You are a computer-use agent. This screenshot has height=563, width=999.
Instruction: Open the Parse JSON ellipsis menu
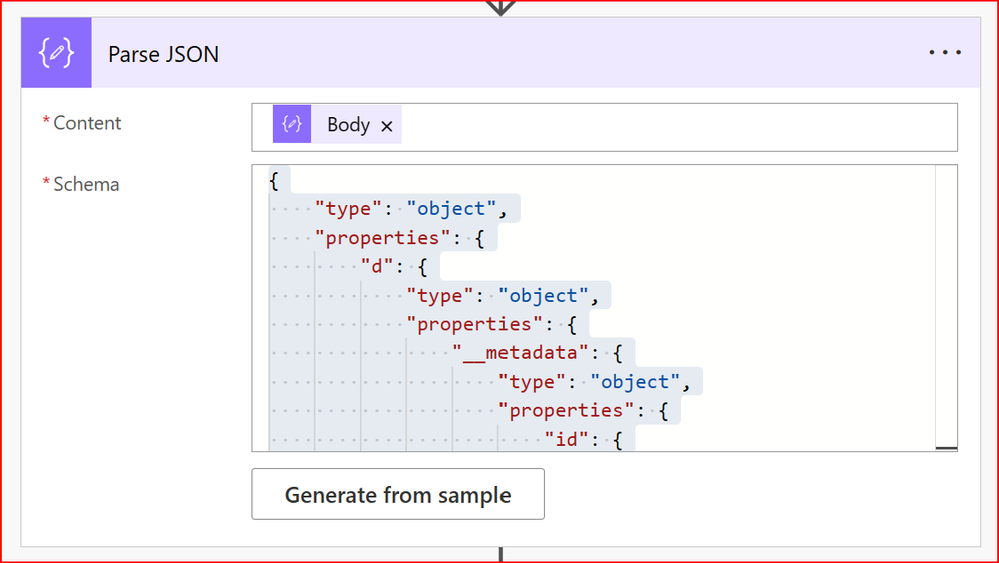[945, 53]
